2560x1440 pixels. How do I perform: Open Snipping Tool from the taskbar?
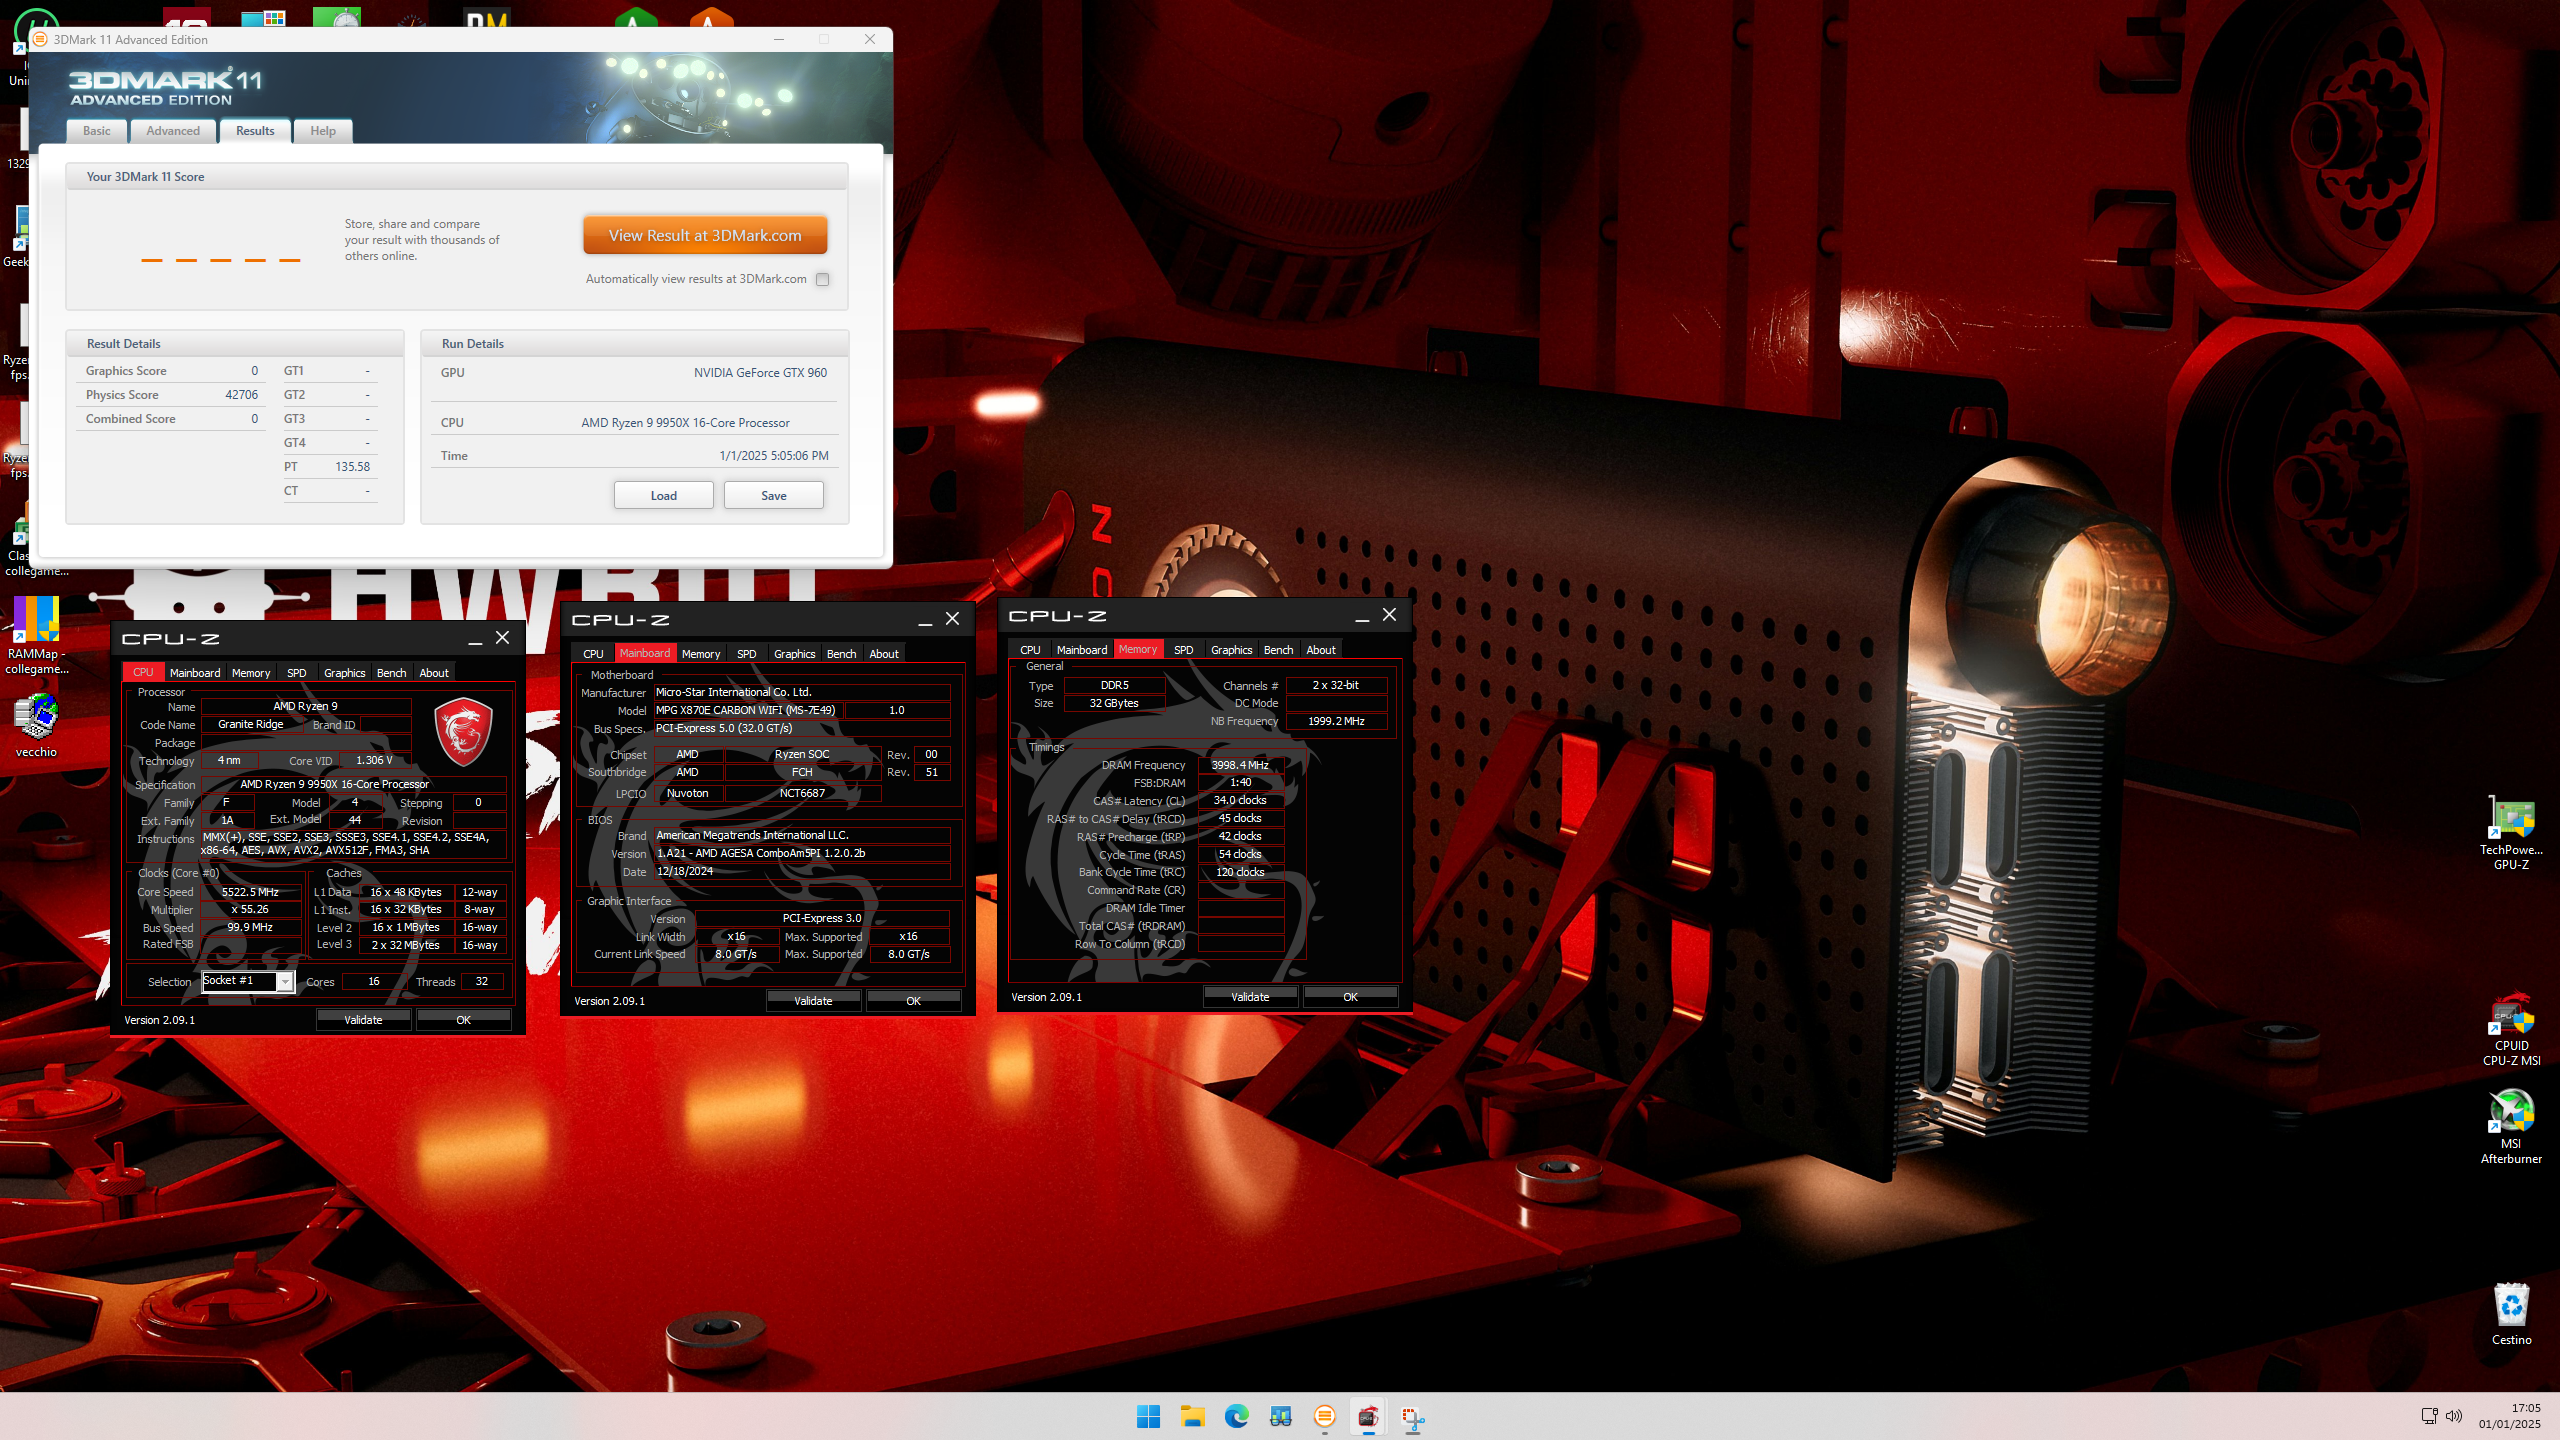coord(1412,1416)
